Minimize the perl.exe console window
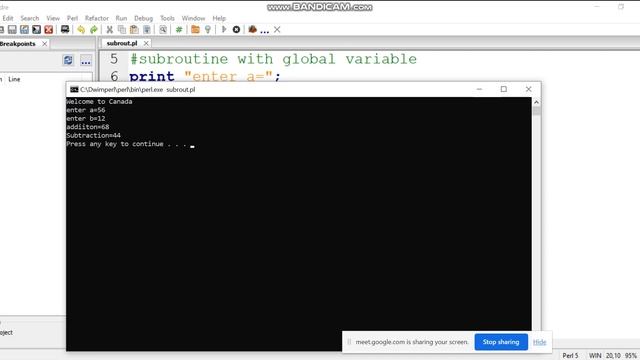 coord(479,89)
